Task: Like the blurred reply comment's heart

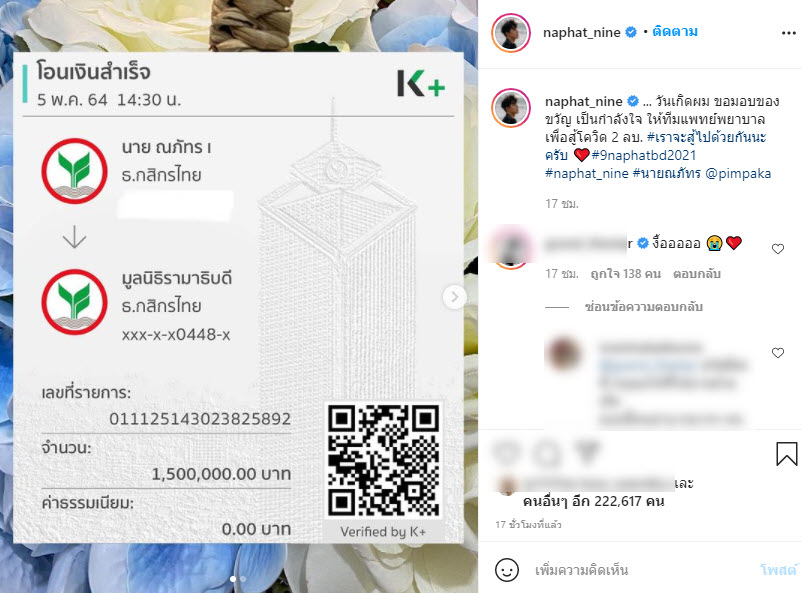Action: [777, 353]
